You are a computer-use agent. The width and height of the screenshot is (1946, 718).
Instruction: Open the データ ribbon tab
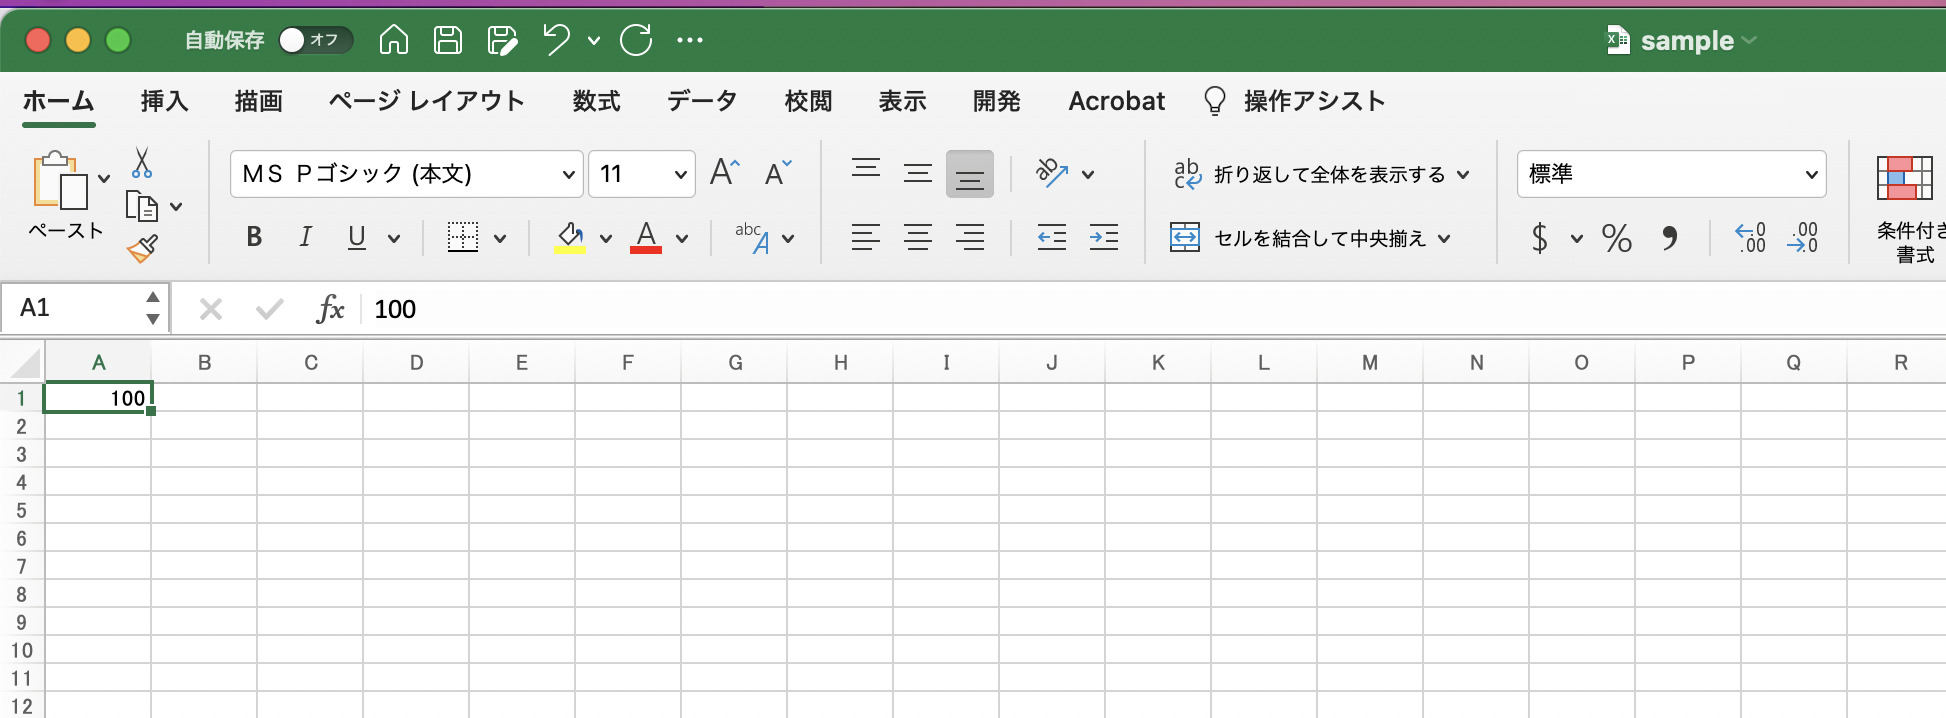click(x=701, y=101)
